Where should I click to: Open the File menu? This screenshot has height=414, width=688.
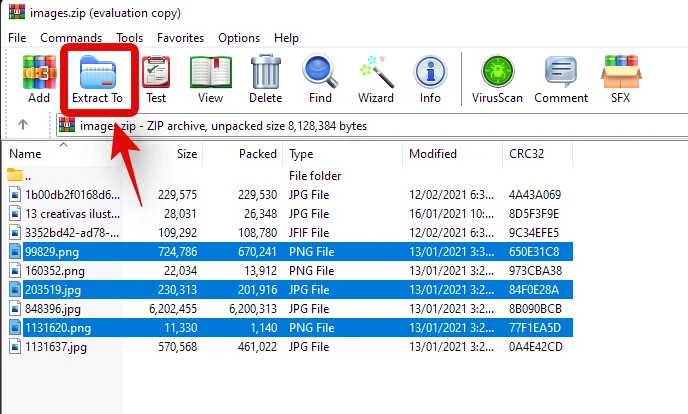(17, 38)
